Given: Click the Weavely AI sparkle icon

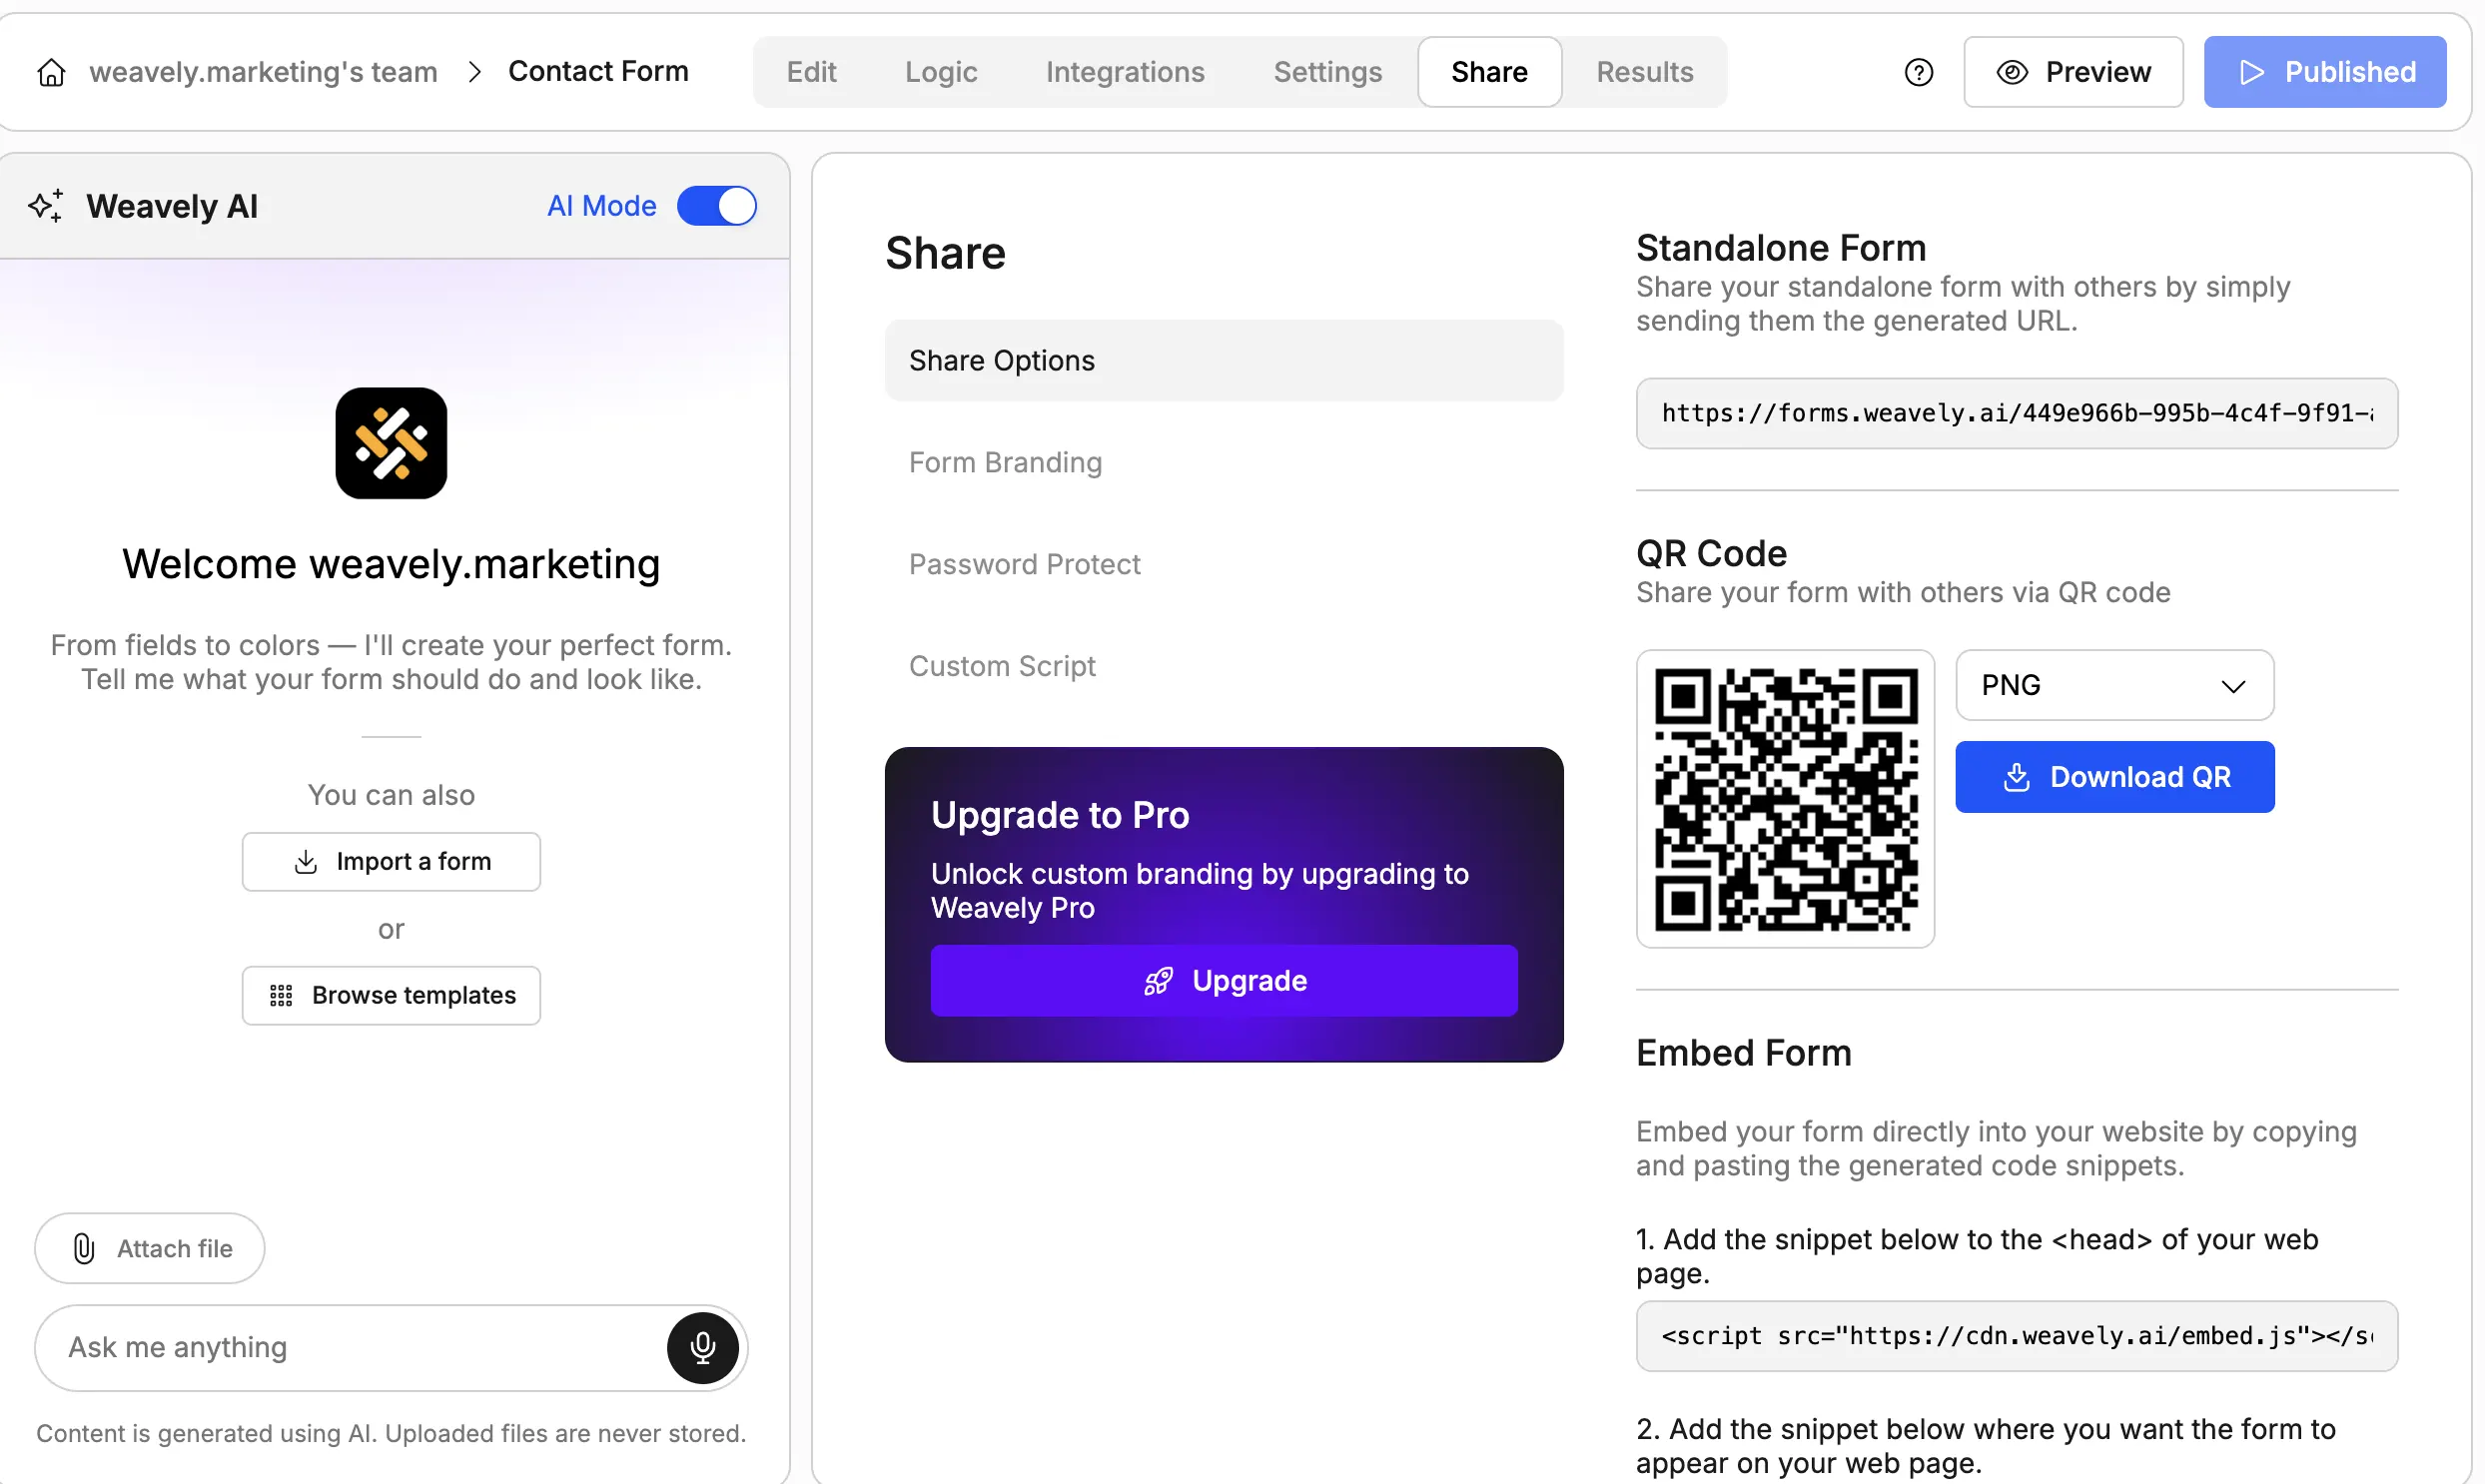Looking at the screenshot, I should (x=45, y=206).
